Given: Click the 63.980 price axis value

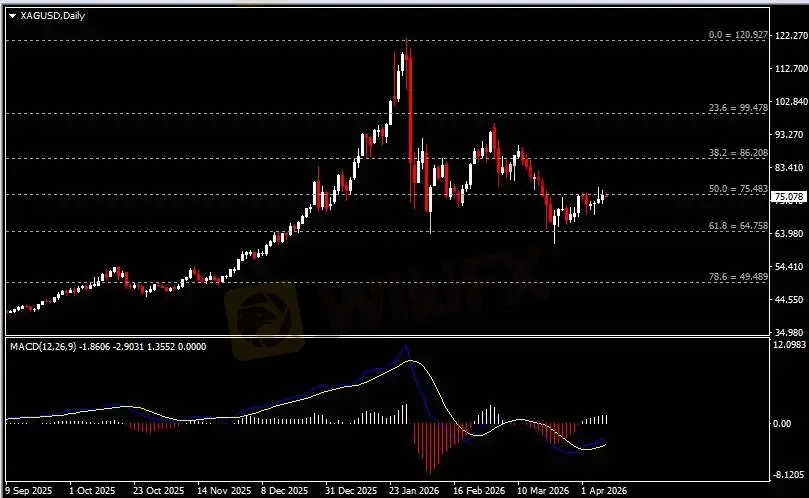Looking at the screenshot, I should tap(791, 233).
